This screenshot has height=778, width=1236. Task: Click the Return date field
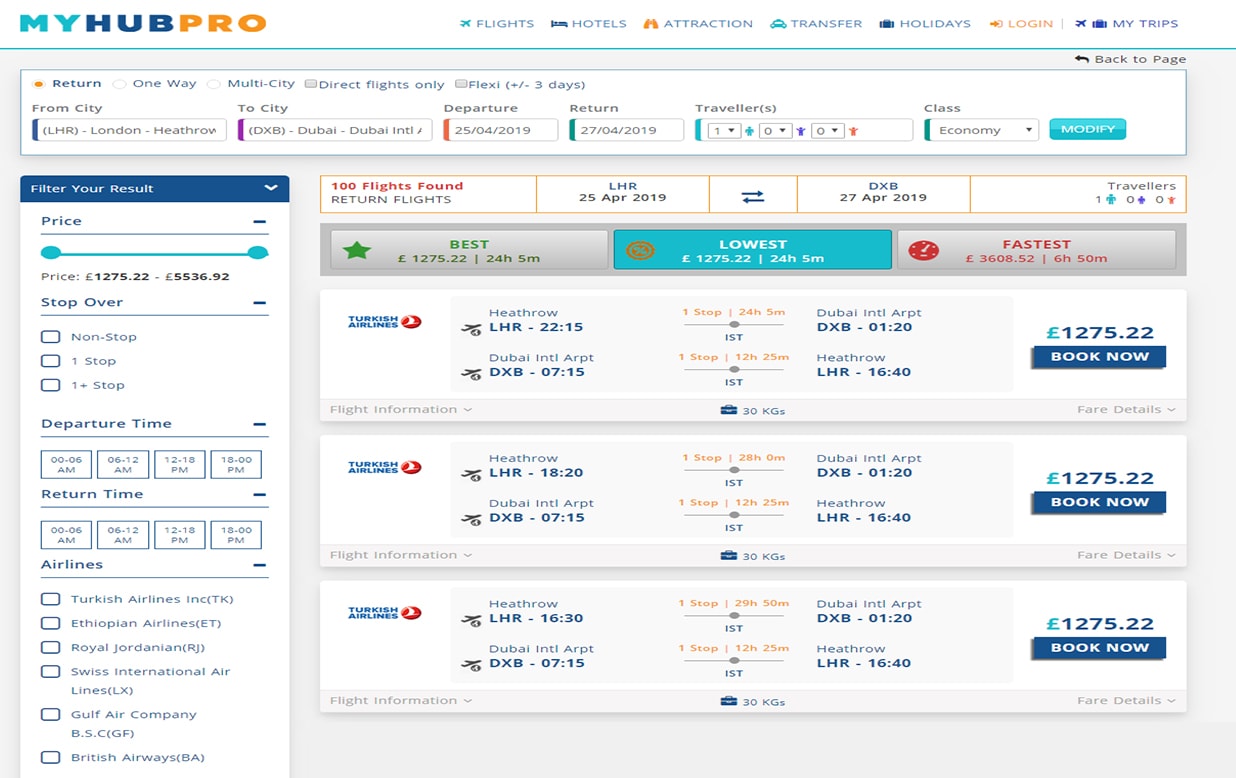[x=627, y=130]
